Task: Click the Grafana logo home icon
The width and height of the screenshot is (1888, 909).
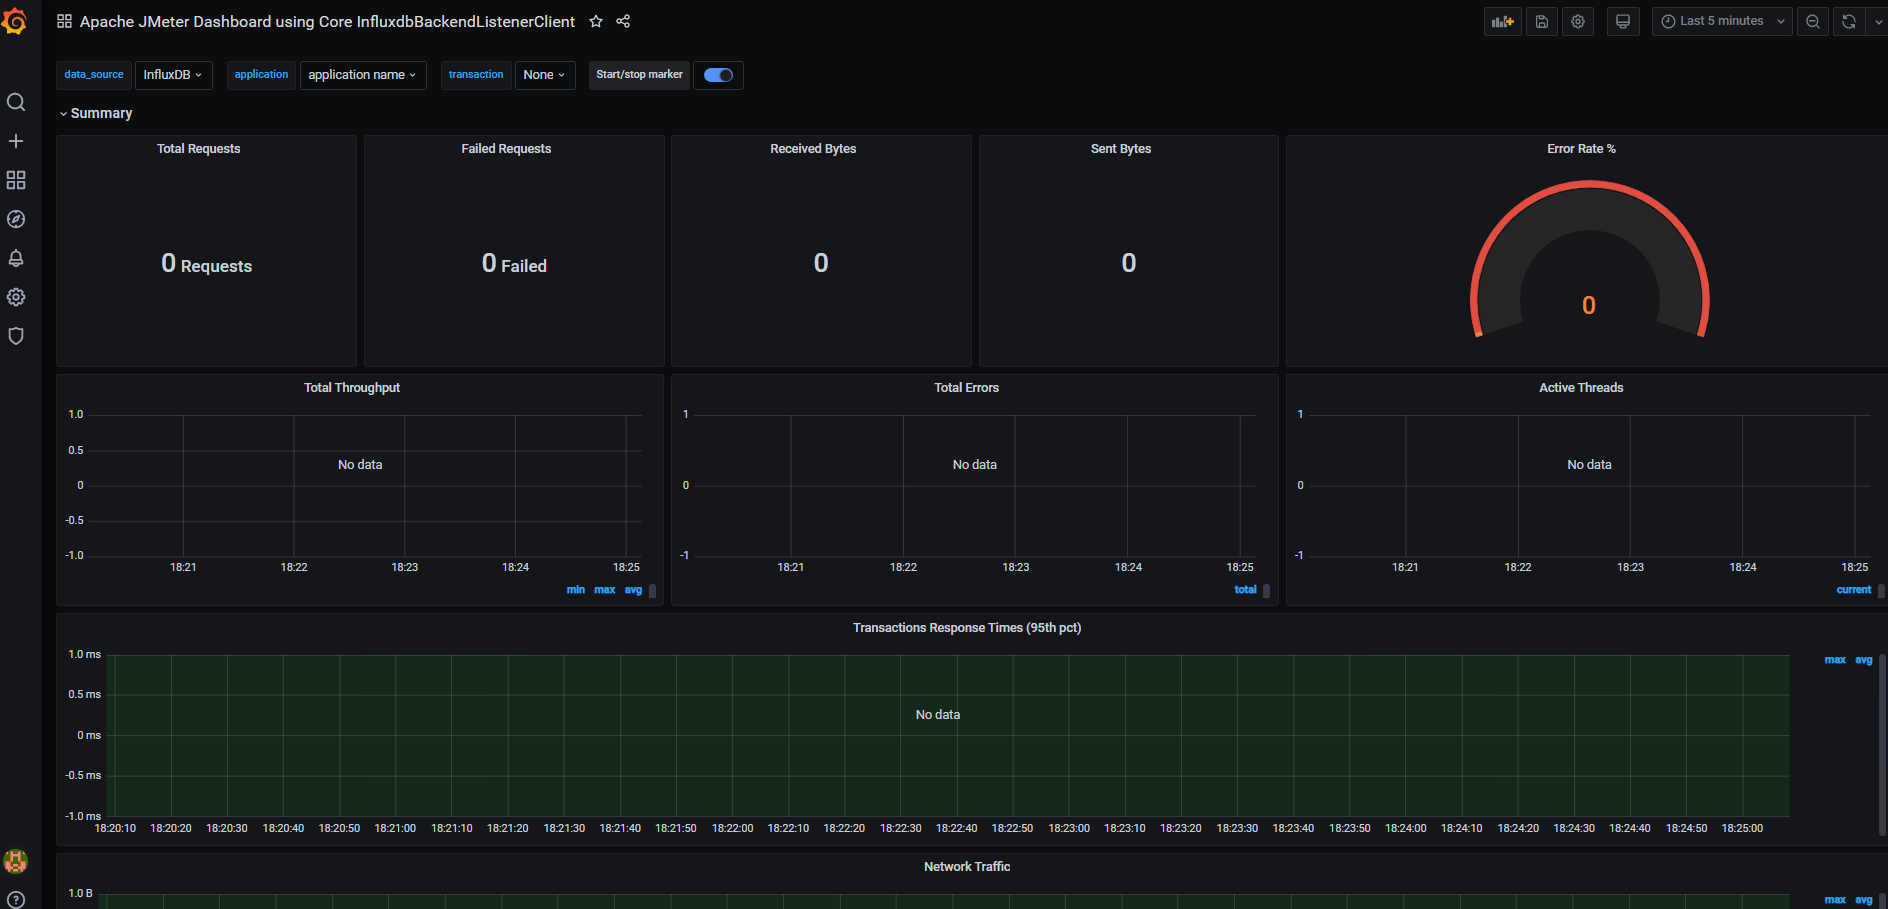Action: (x=15, y=21)
